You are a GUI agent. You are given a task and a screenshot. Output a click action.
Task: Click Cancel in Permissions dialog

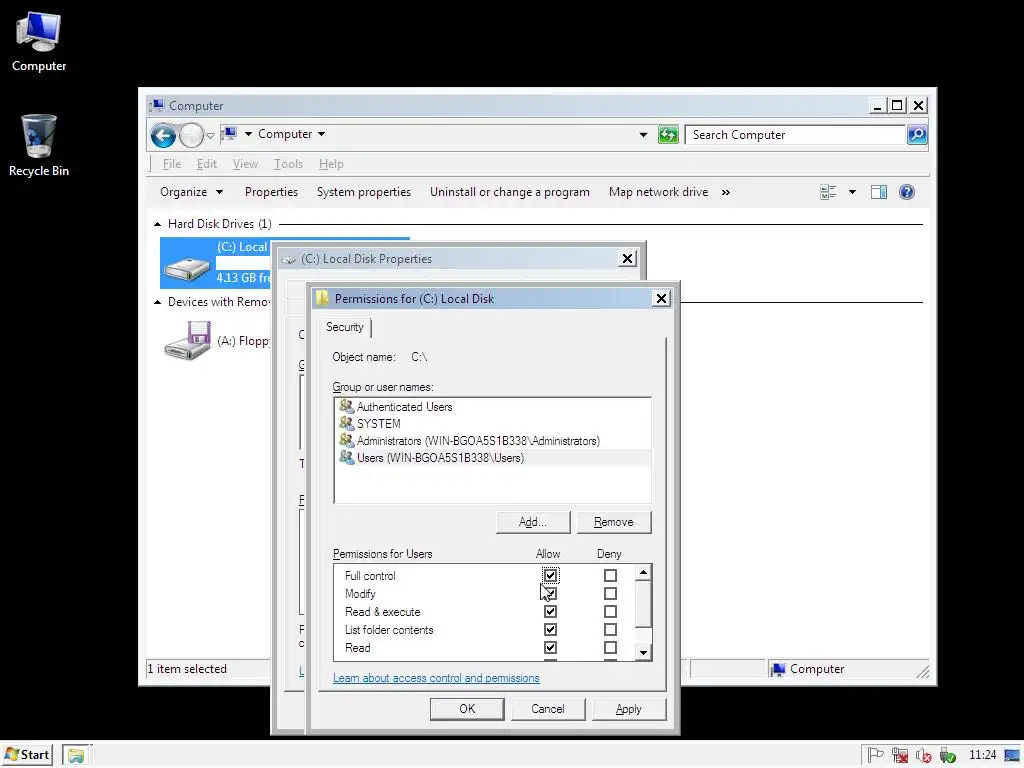(548, 709)
